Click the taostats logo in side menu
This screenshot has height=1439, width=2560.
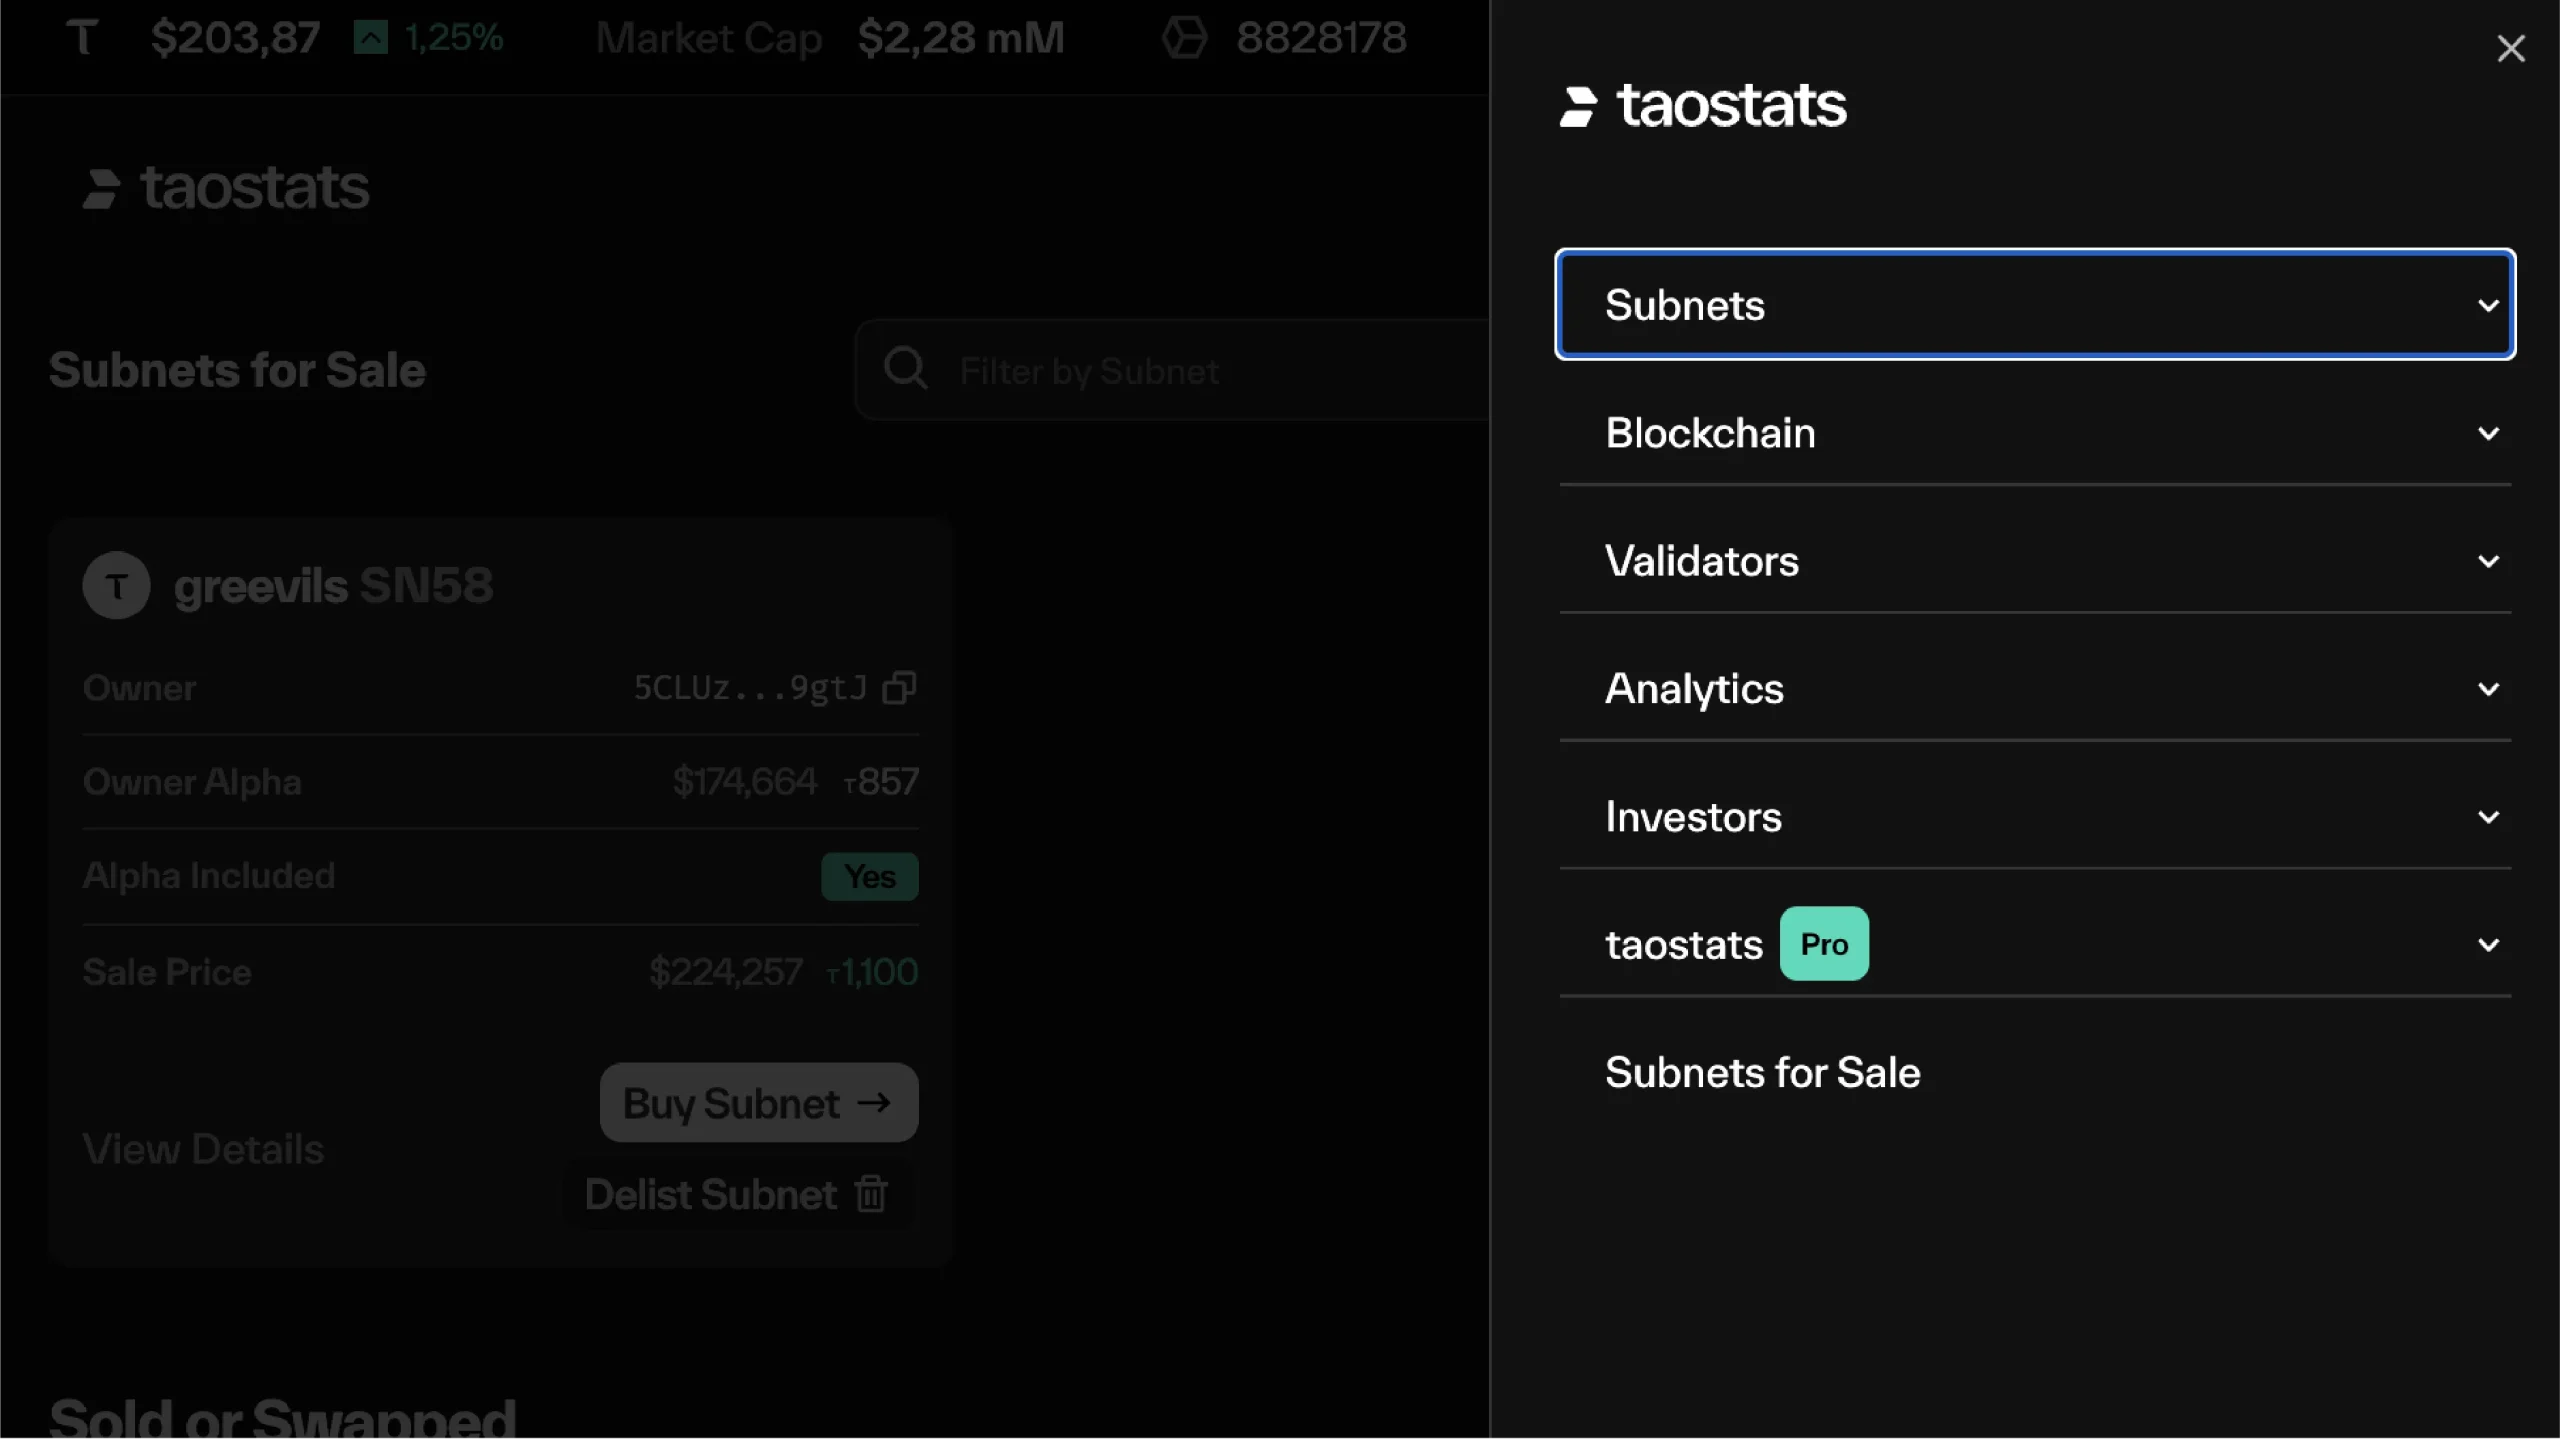coord(1703,105)
